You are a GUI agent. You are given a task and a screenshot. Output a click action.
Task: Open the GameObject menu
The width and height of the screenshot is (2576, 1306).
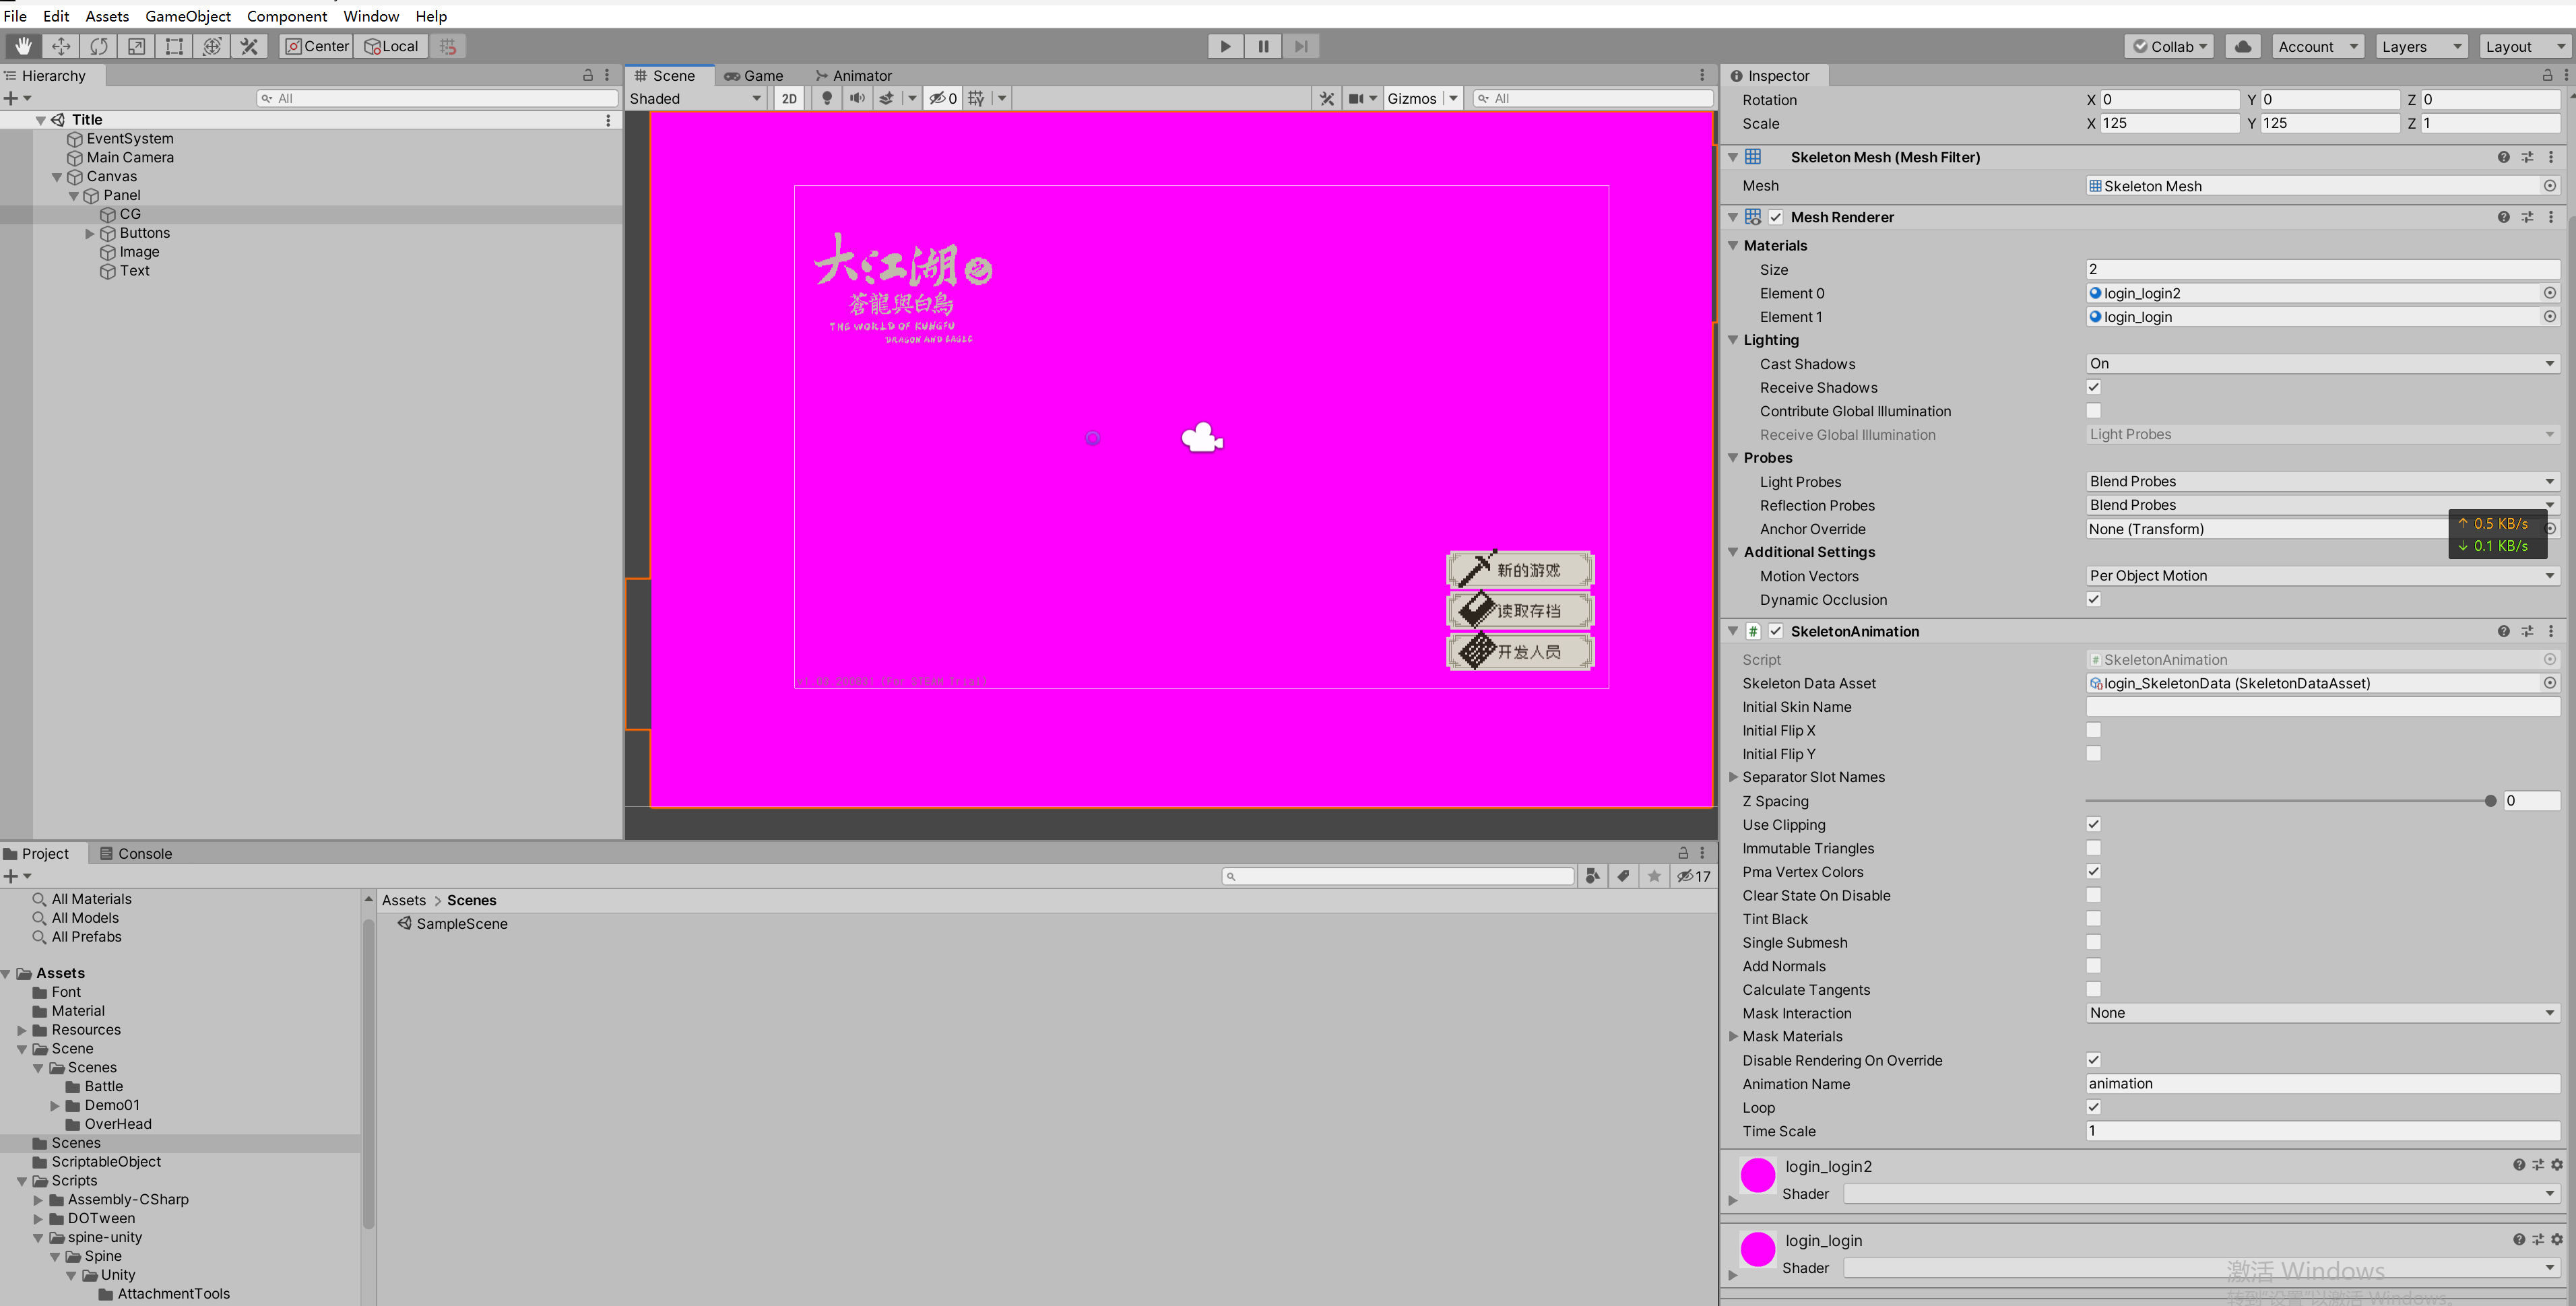188,16
